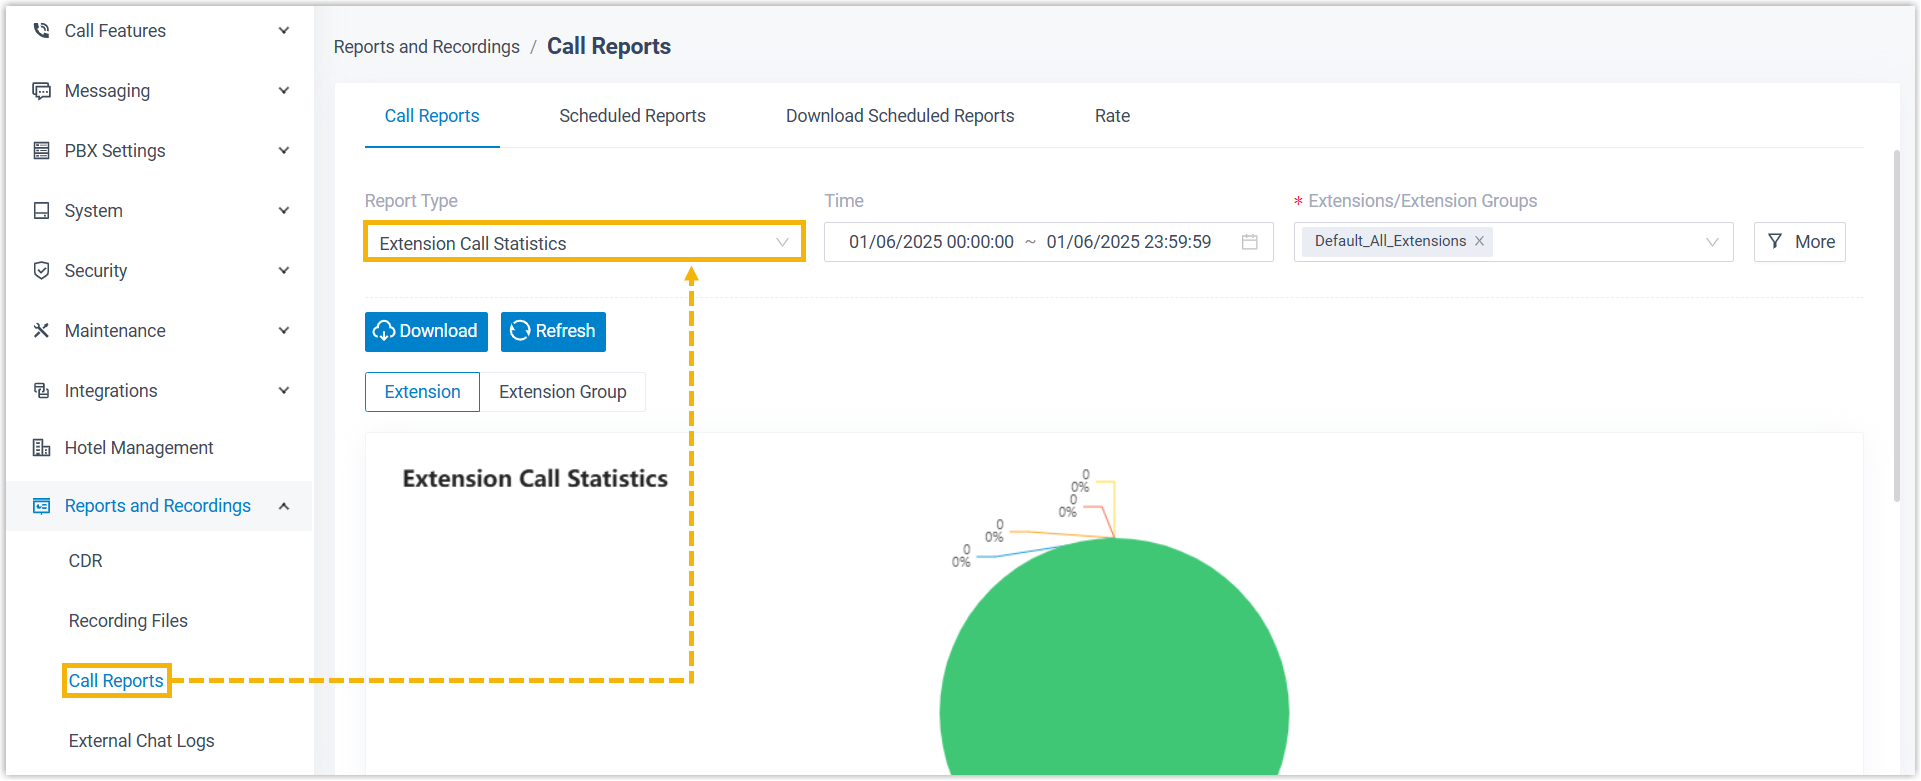Click the Maintenance tools icon
Viewport: 1921px width, 781px height.
tap(41, 331)
